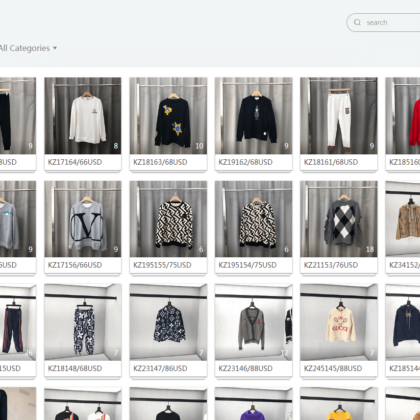
Task: Open the navy printed jacket KZ23147 thumbnail
Action: [168, 322]
